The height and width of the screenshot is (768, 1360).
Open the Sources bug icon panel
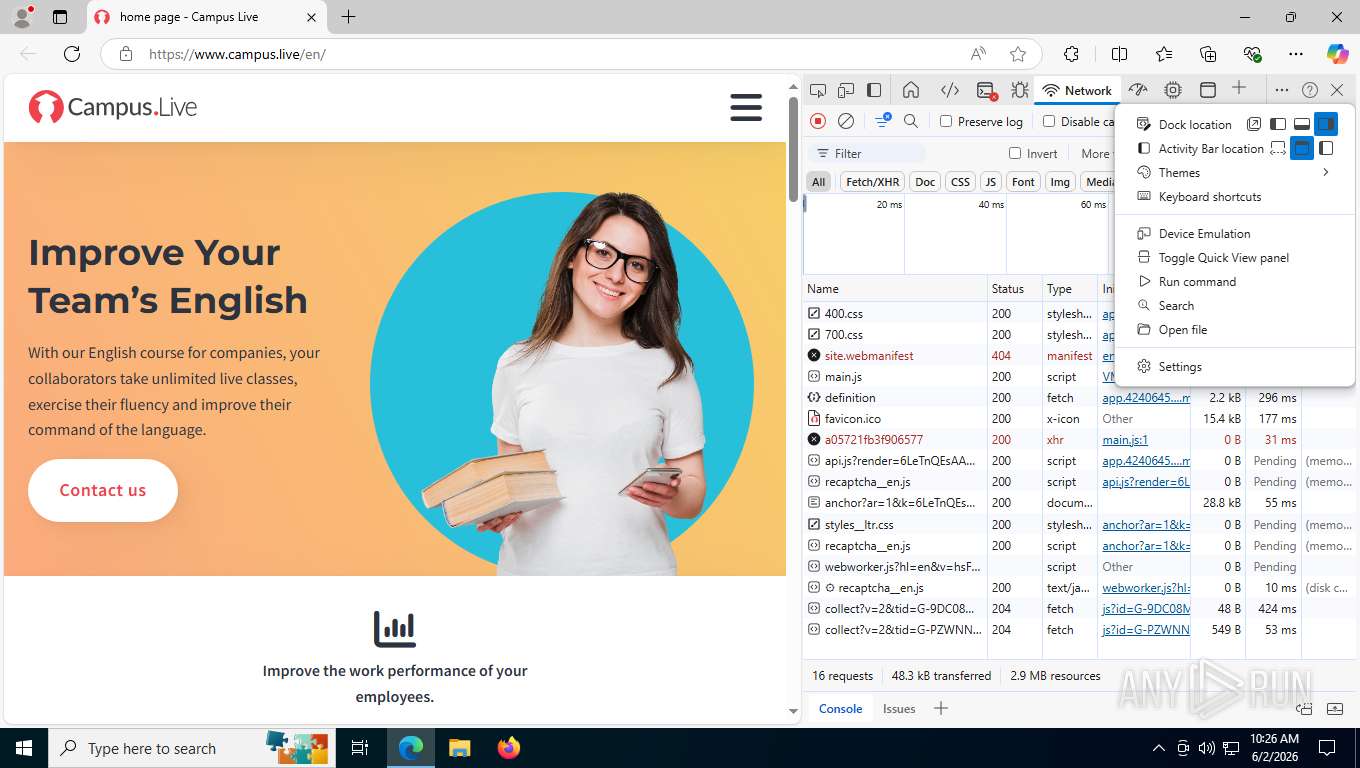(1019, 90)
